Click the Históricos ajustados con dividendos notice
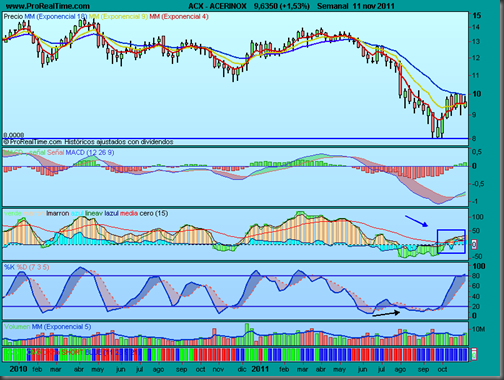Viewport: 504px width, 380px height. [119, 142]
